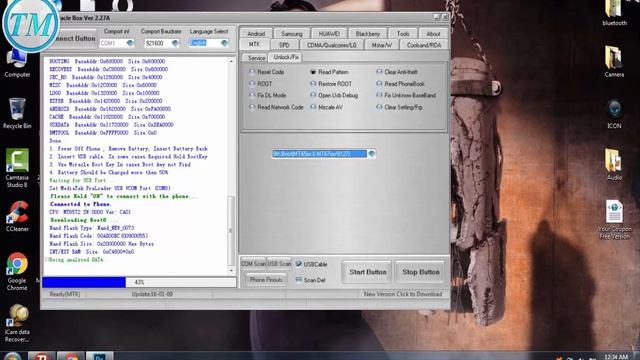Open the Service sub-tab
The image size is (640, 360).
pos(256,58)
